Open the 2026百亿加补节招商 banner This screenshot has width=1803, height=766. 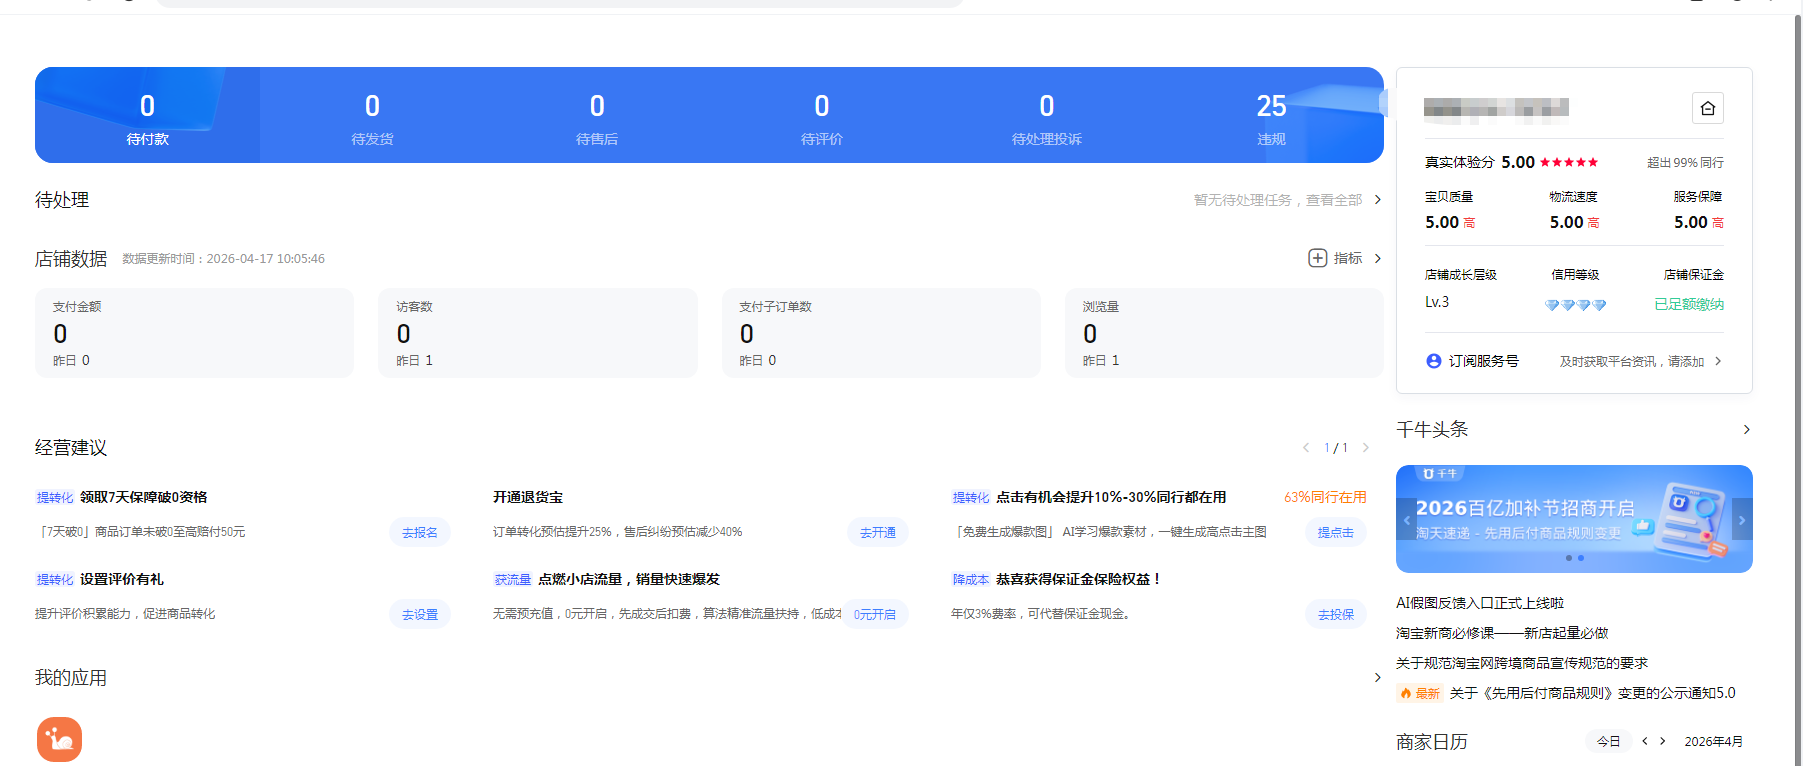tap(1574, 519)
